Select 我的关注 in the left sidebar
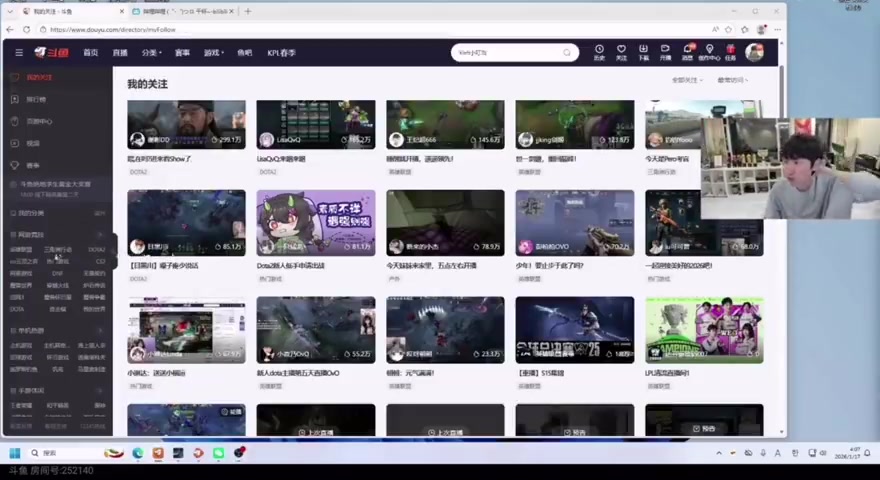Viewport: 880px width, 480px height. coord(40,77)
